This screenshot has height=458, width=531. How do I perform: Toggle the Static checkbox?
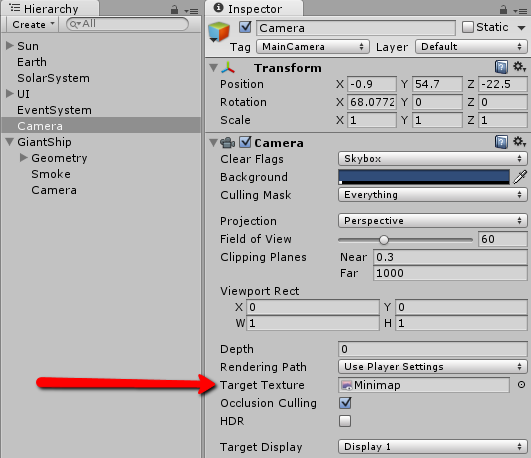468,27
